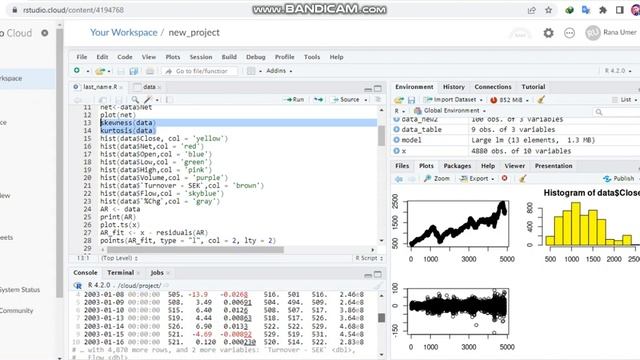Screen dimensions: 640x360
Task: Open Rana Umer account avatar
Action: [593, 33]
